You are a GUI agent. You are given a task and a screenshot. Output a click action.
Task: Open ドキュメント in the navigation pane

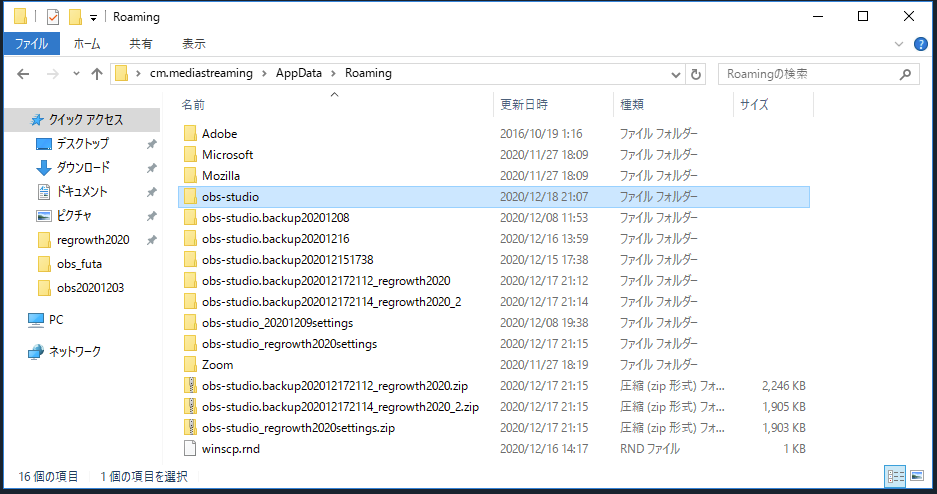pos(82,191)
